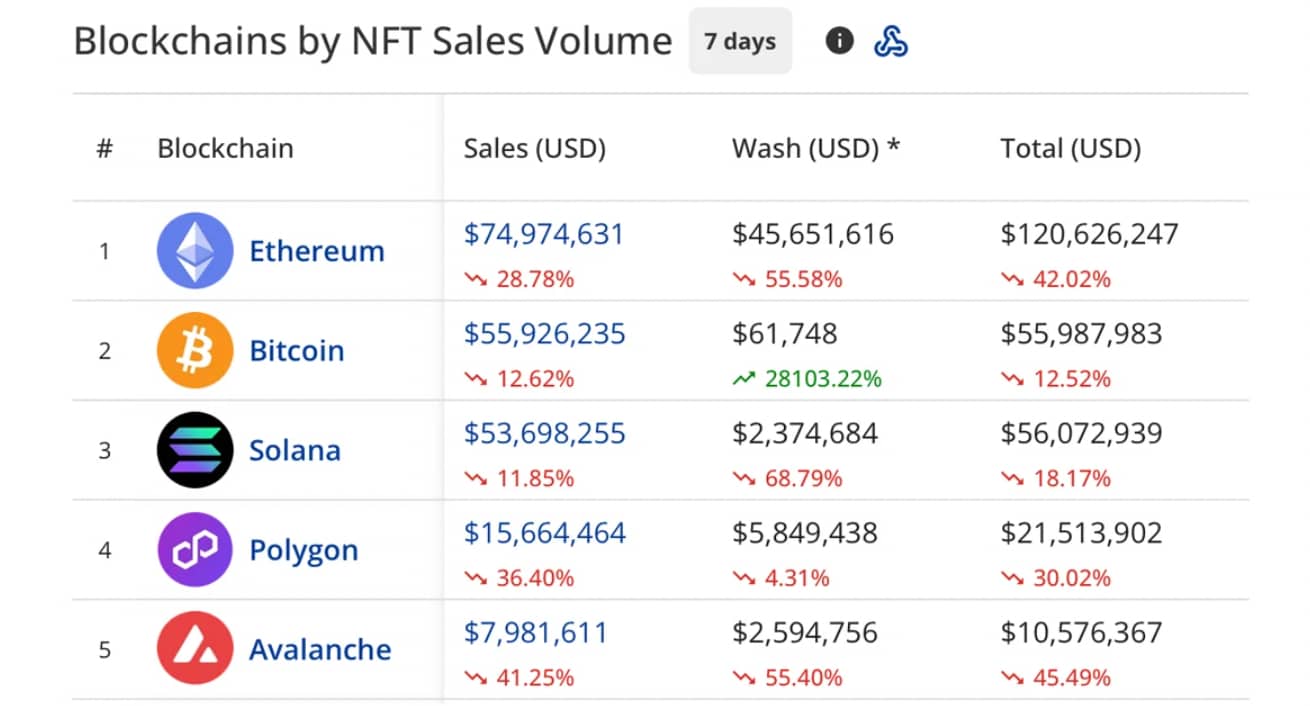This screenshot has height=706, width=1310.
Task: Click the Total (USD) column header
Action: coord(1071,149)
